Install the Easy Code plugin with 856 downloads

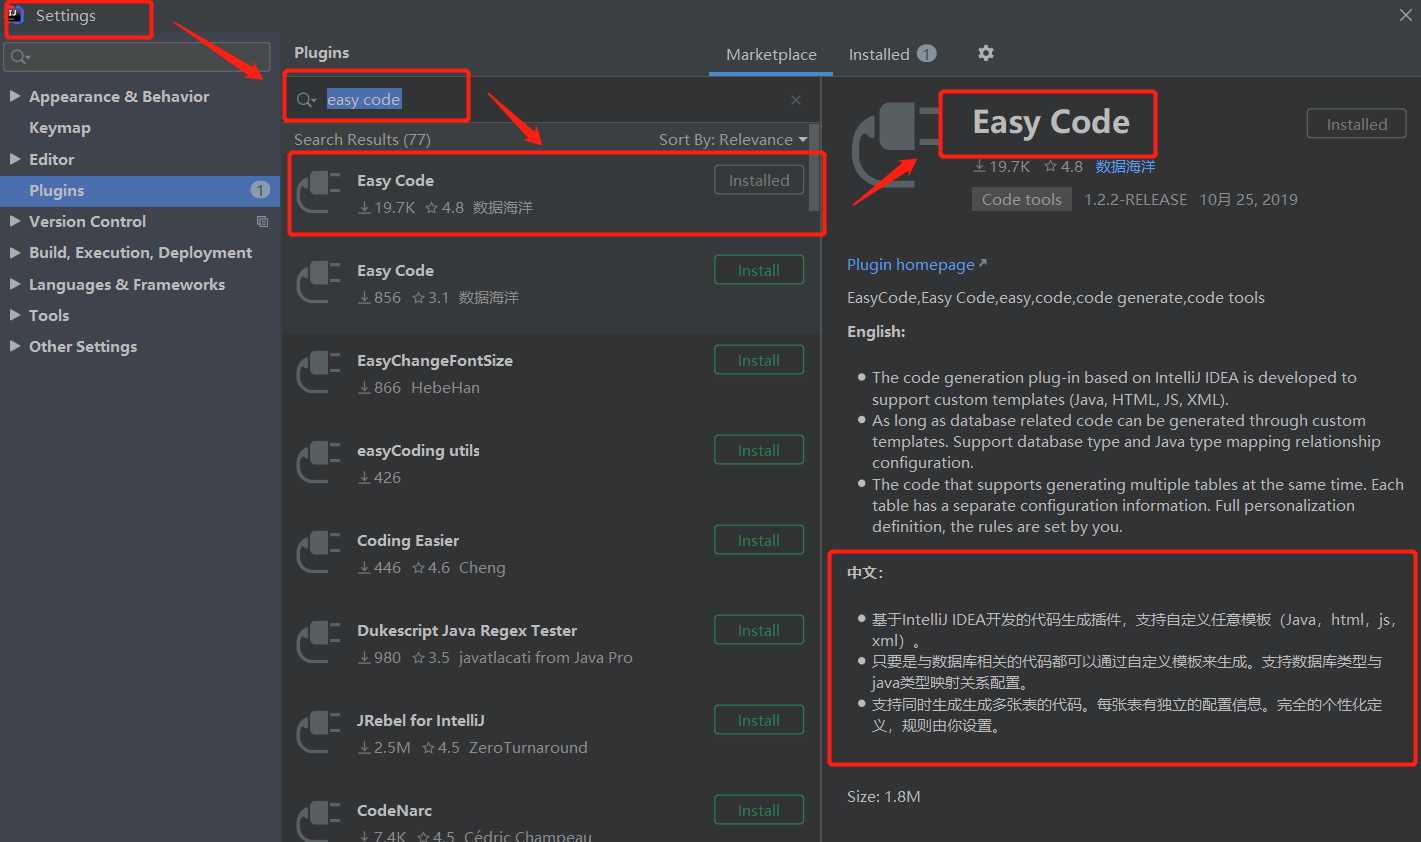pos(759,270)
